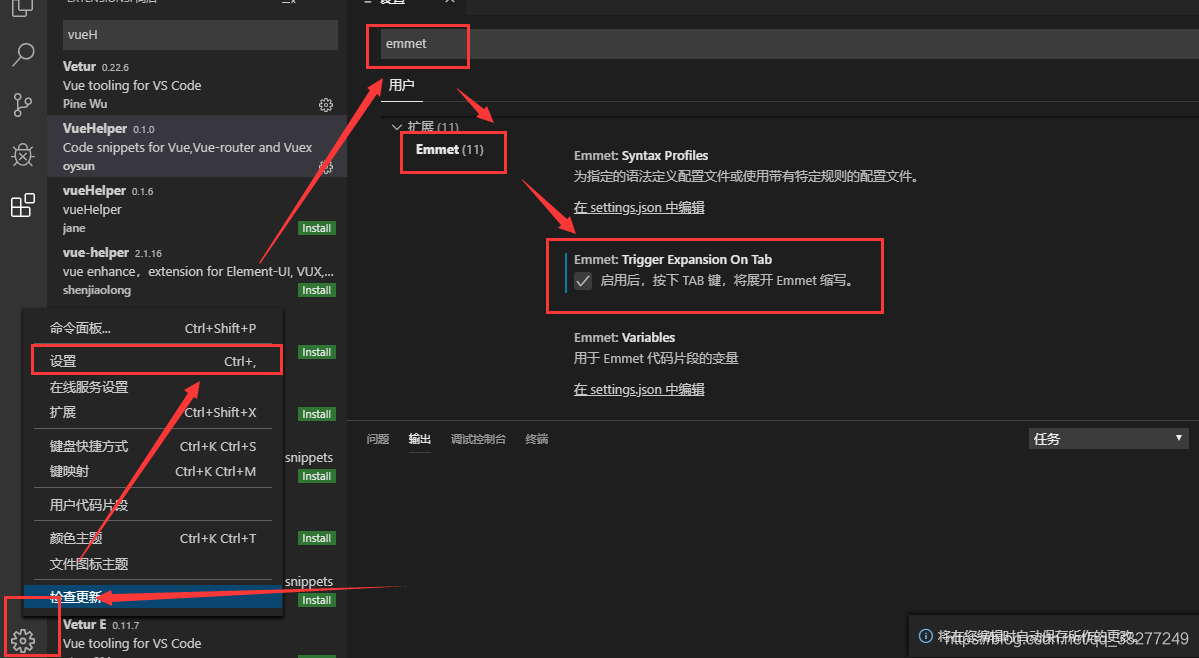Install the vueHelper extension by jane
Image resolution: width=1199 pixels, height=658 pixels.
point(317,228)
